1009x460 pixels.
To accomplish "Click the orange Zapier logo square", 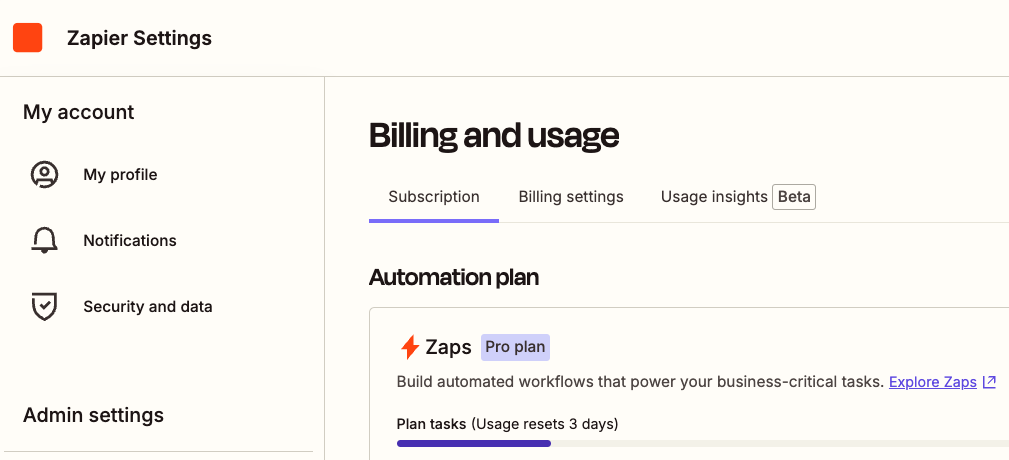I will [28, 38].
